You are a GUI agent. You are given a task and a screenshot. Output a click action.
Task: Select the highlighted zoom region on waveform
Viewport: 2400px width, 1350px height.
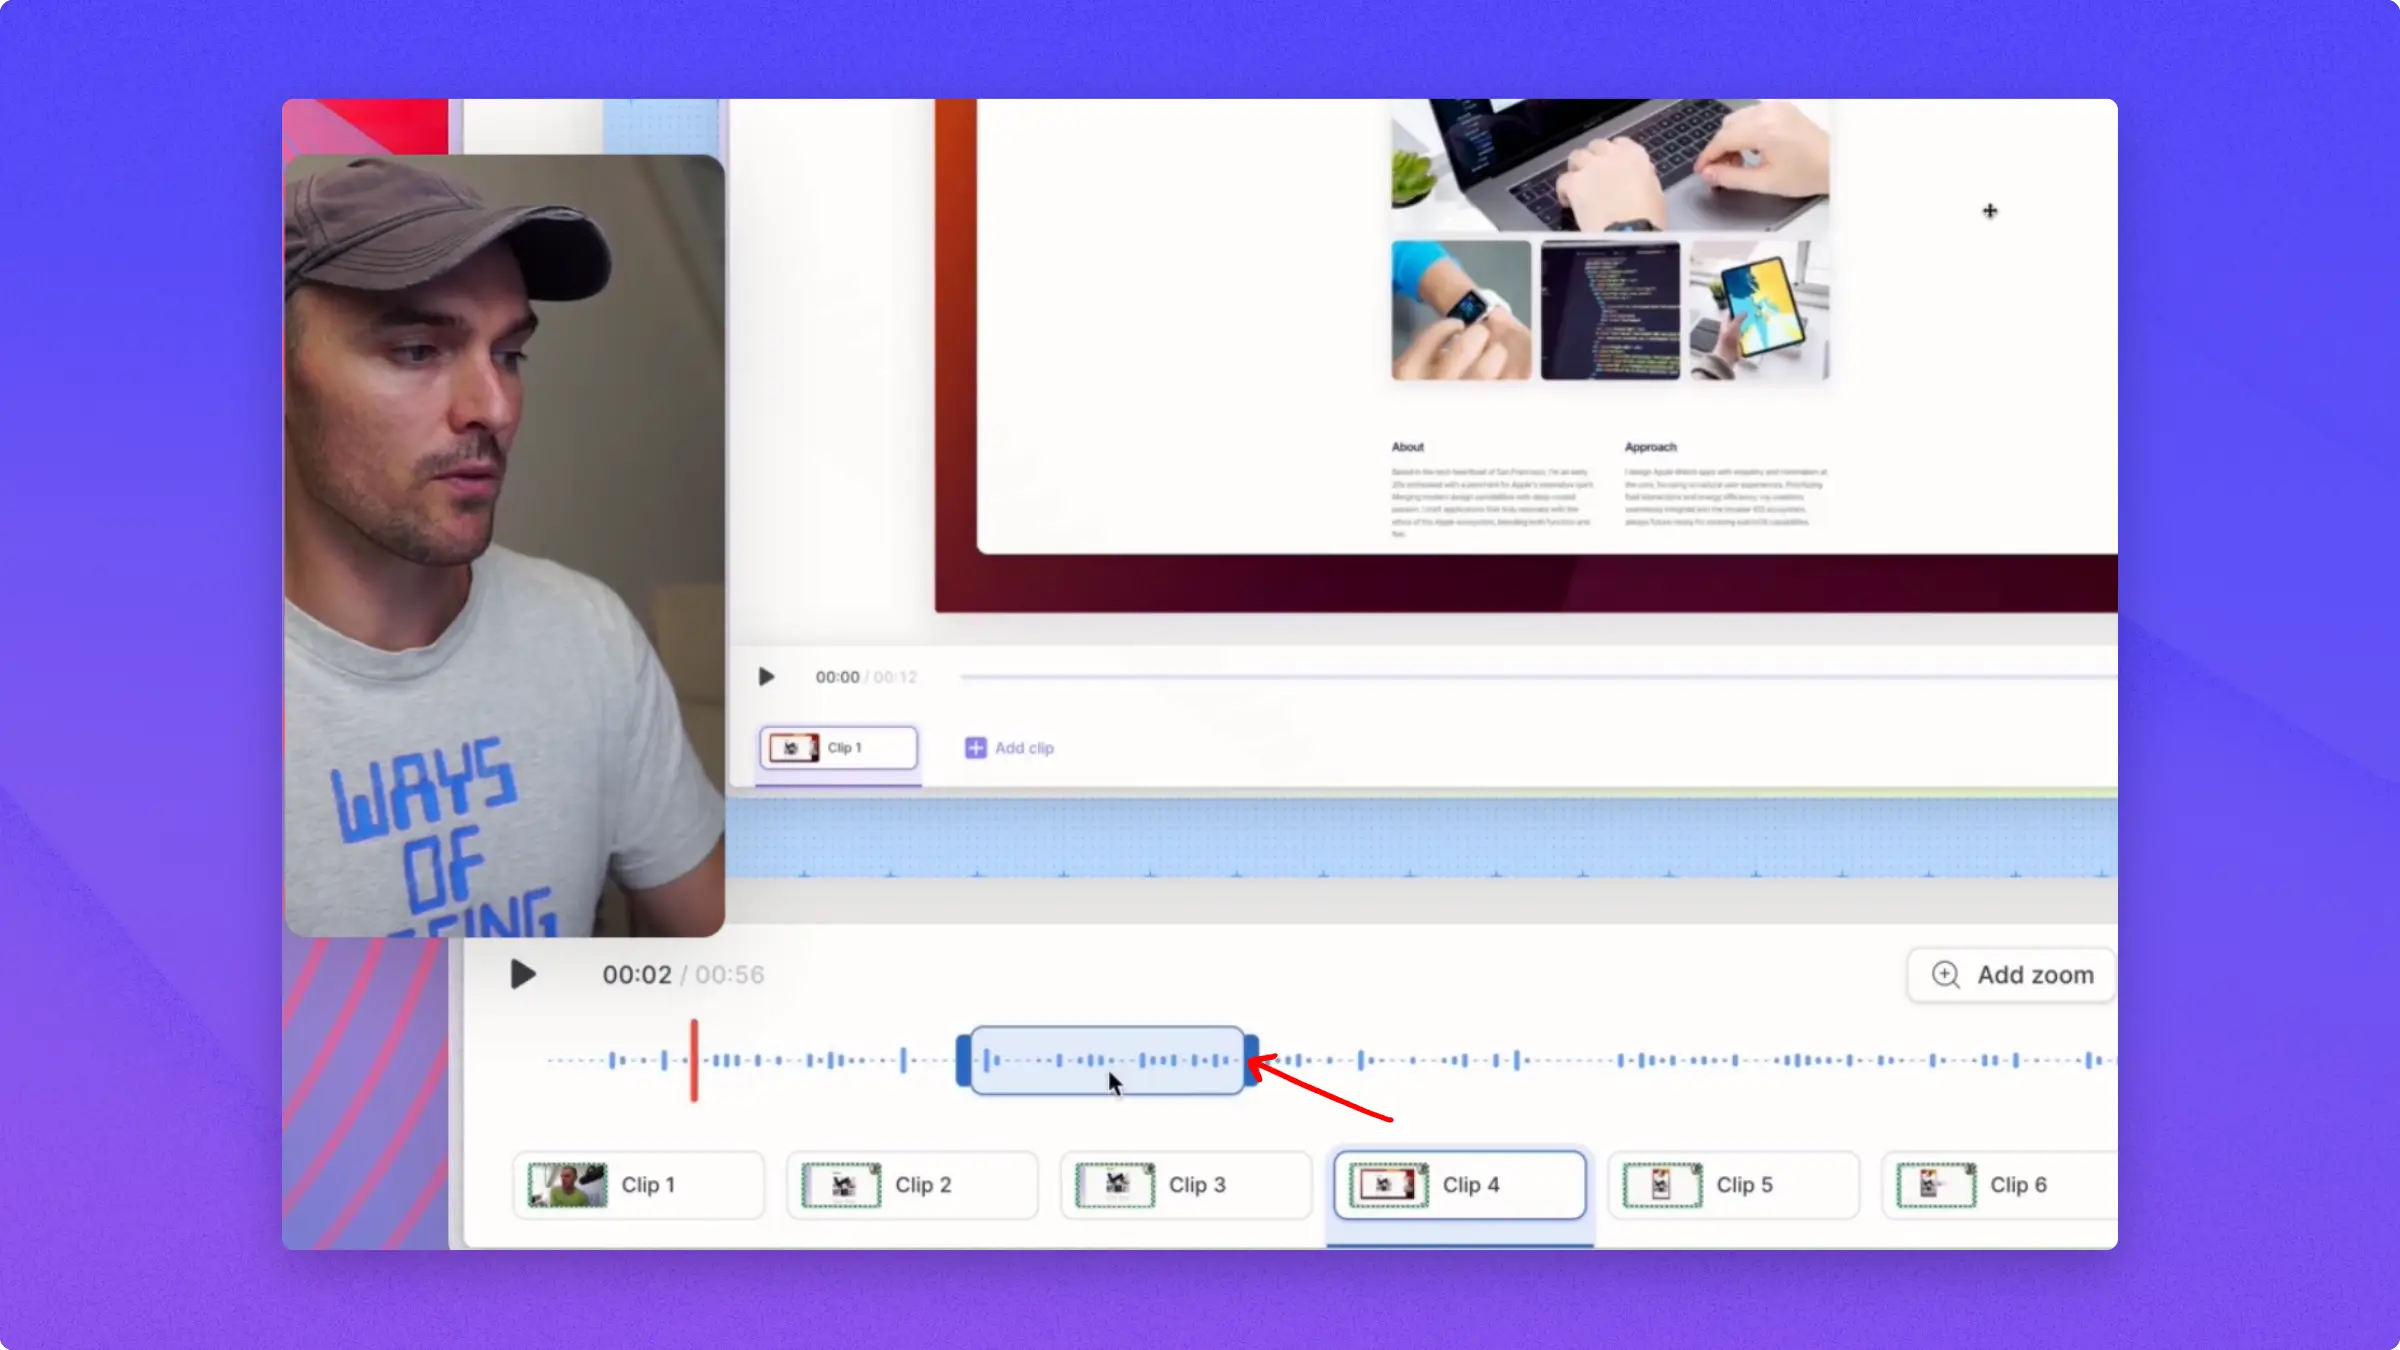point(1107,1060)
